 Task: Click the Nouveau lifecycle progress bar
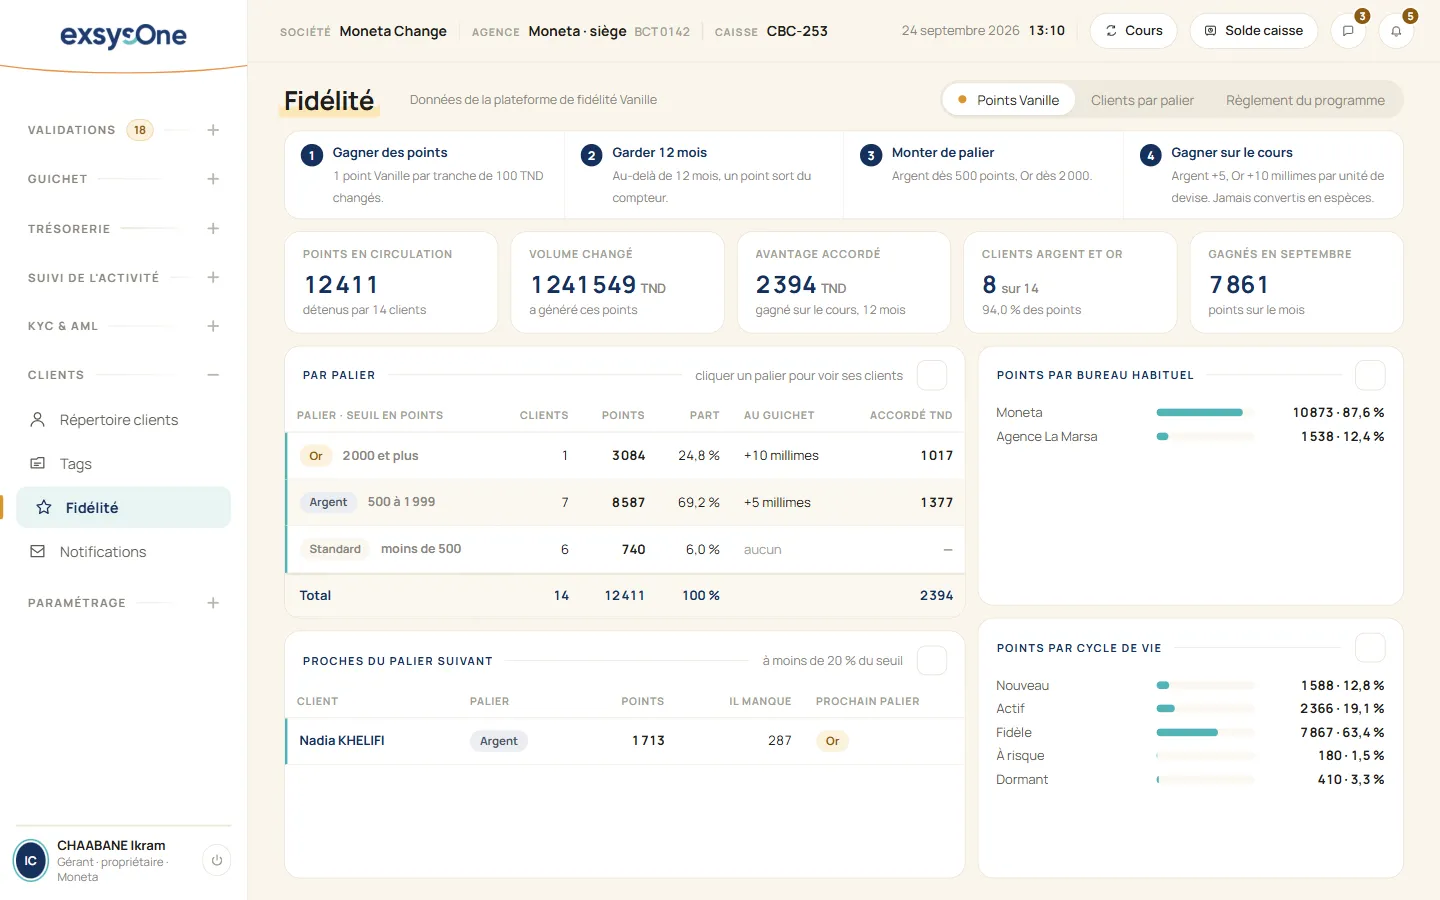point(1205,685)
